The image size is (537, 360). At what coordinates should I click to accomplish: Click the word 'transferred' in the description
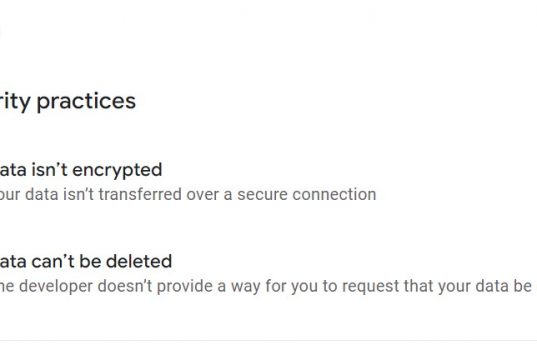[x=140, y=195]
